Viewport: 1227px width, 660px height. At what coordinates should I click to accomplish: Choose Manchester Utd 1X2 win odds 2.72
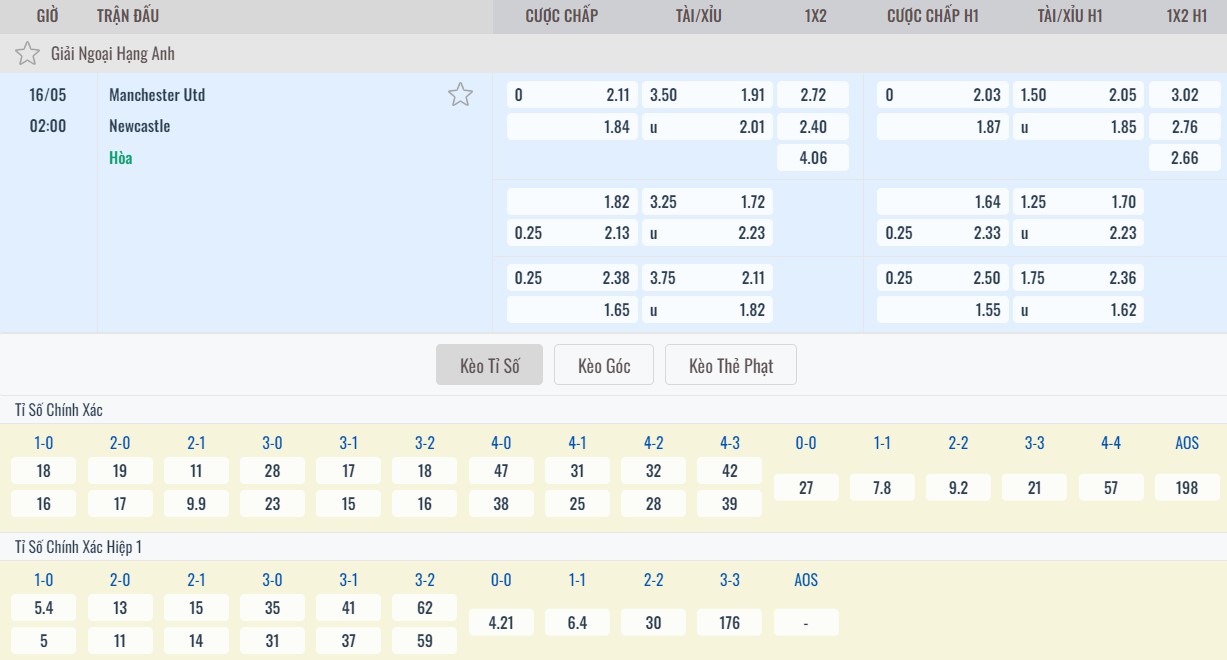point(813,95)
